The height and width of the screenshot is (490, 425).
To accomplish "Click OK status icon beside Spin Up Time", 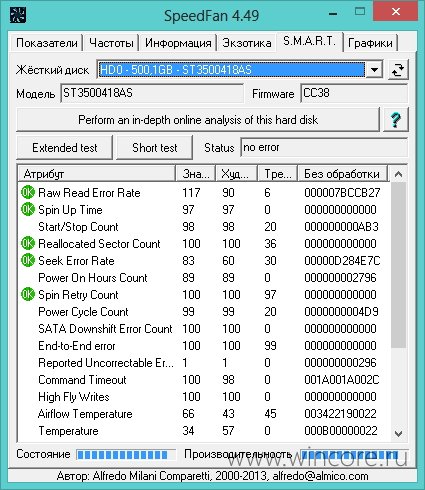I will coord(28,209).
